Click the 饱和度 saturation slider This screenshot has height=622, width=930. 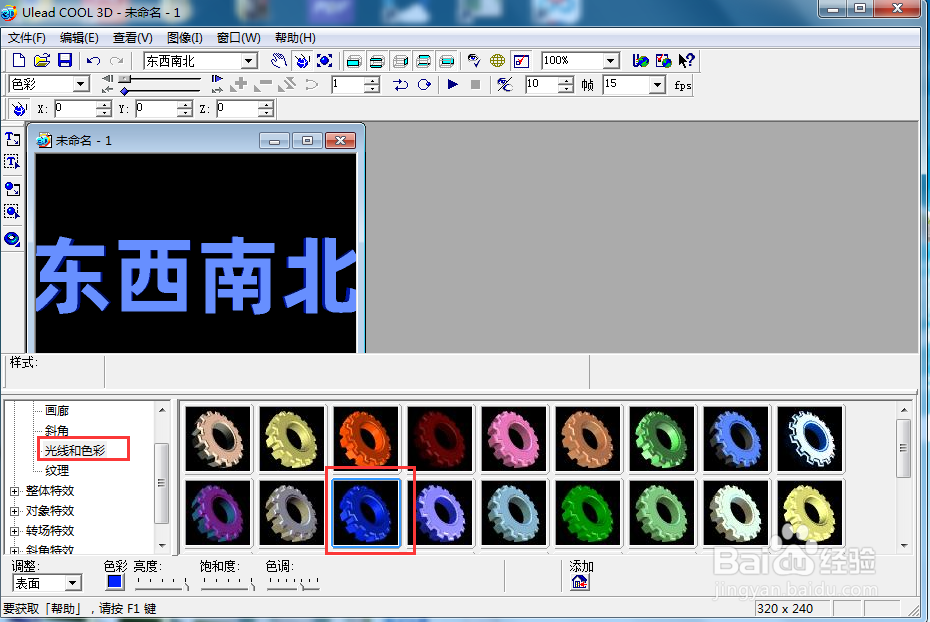tap(228, 583)
